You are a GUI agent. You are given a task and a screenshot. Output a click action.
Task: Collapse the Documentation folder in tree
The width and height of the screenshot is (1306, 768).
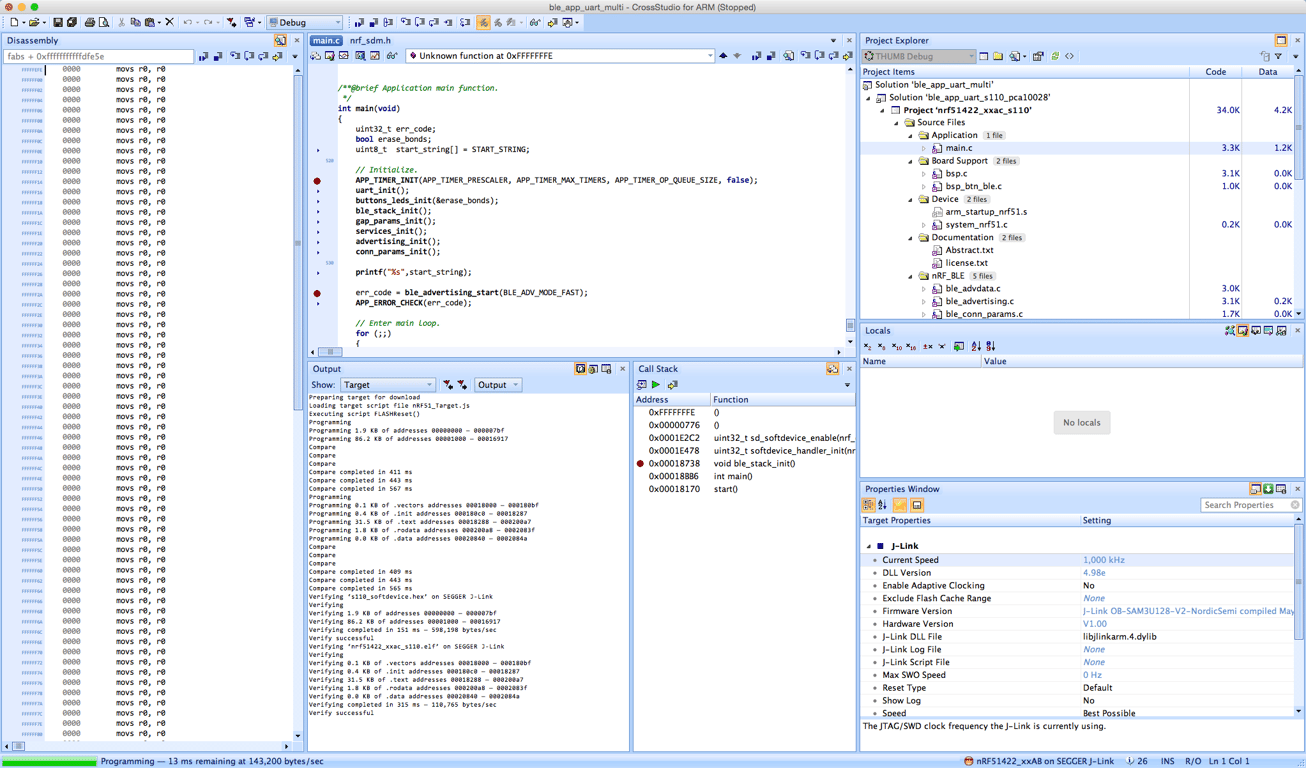911,238
